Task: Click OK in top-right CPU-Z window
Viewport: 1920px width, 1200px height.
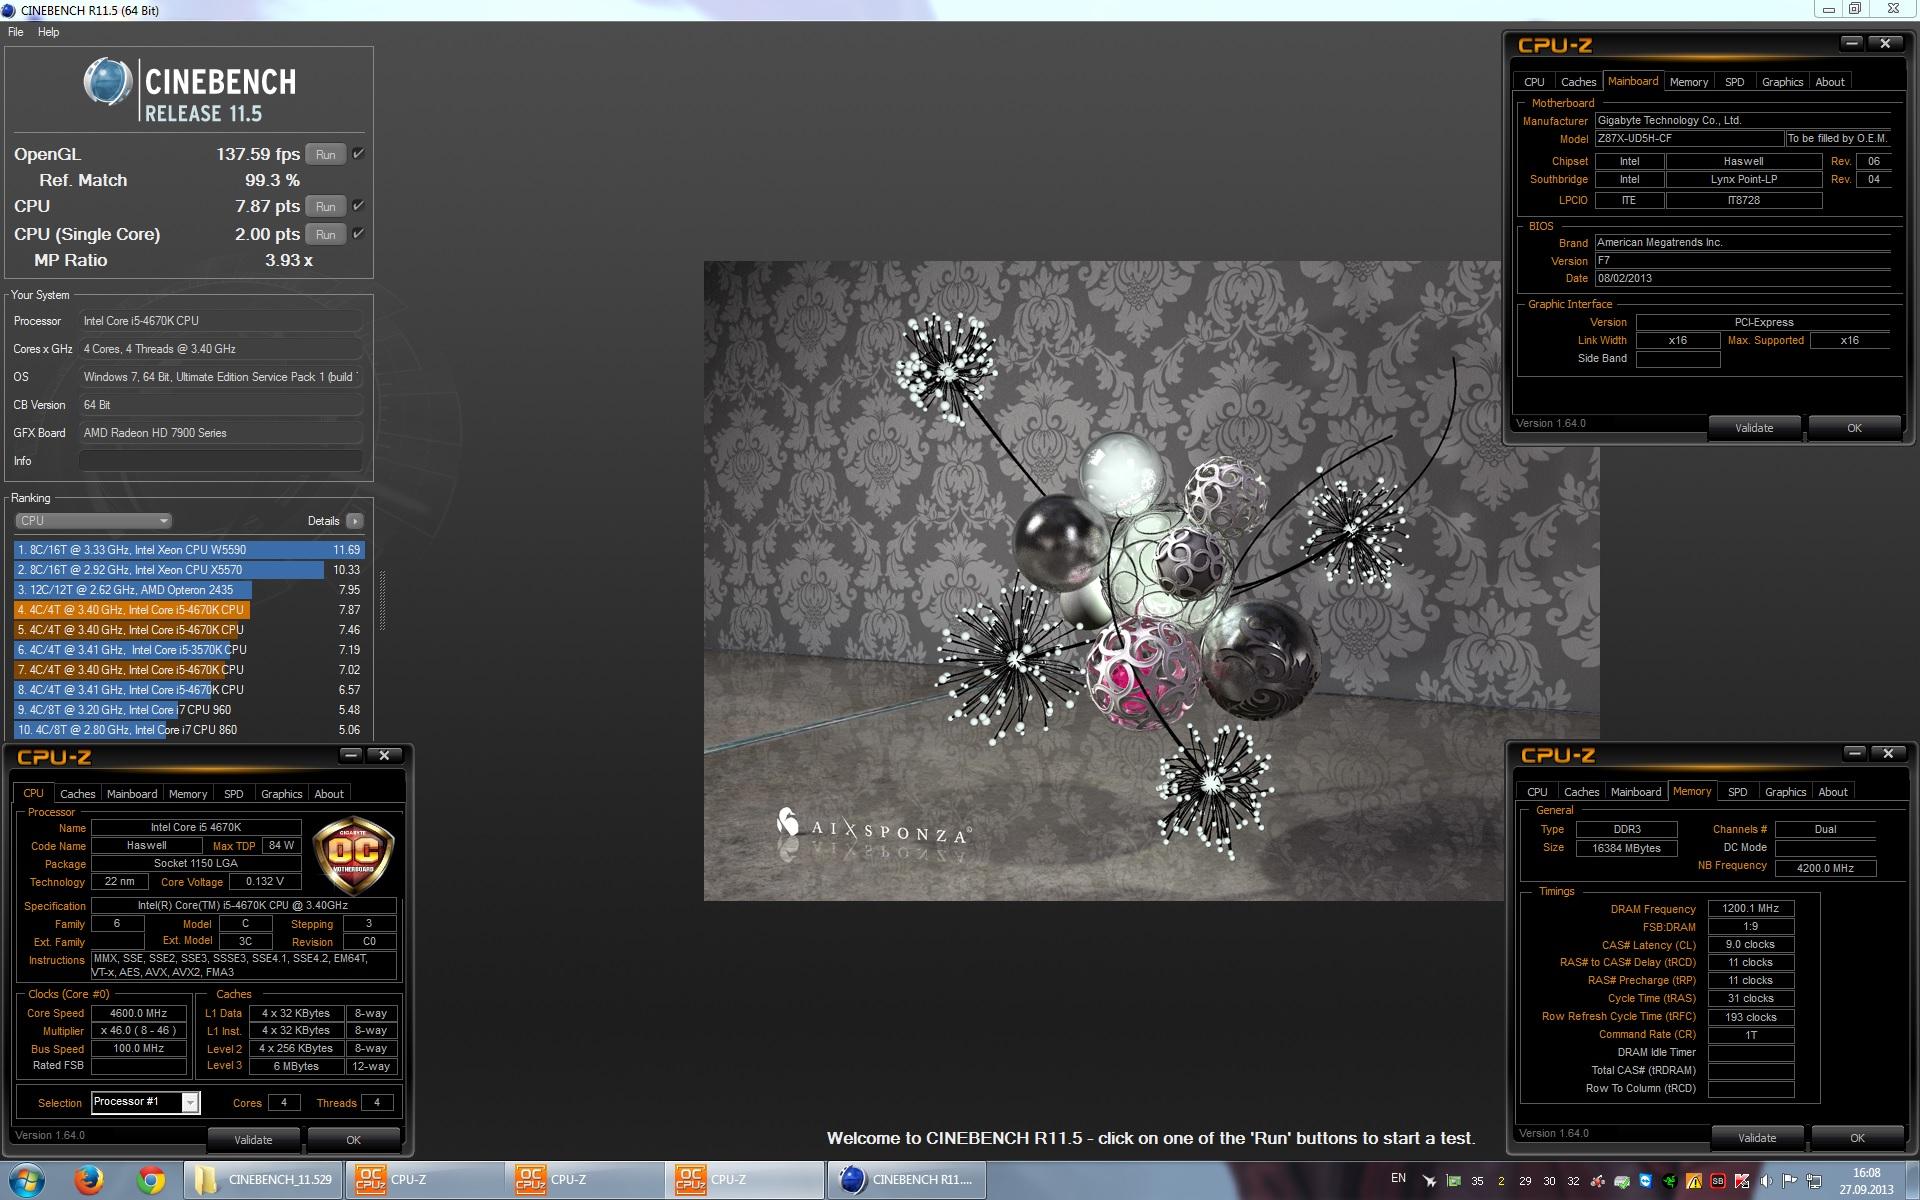Action: (x=1854, y=428)
